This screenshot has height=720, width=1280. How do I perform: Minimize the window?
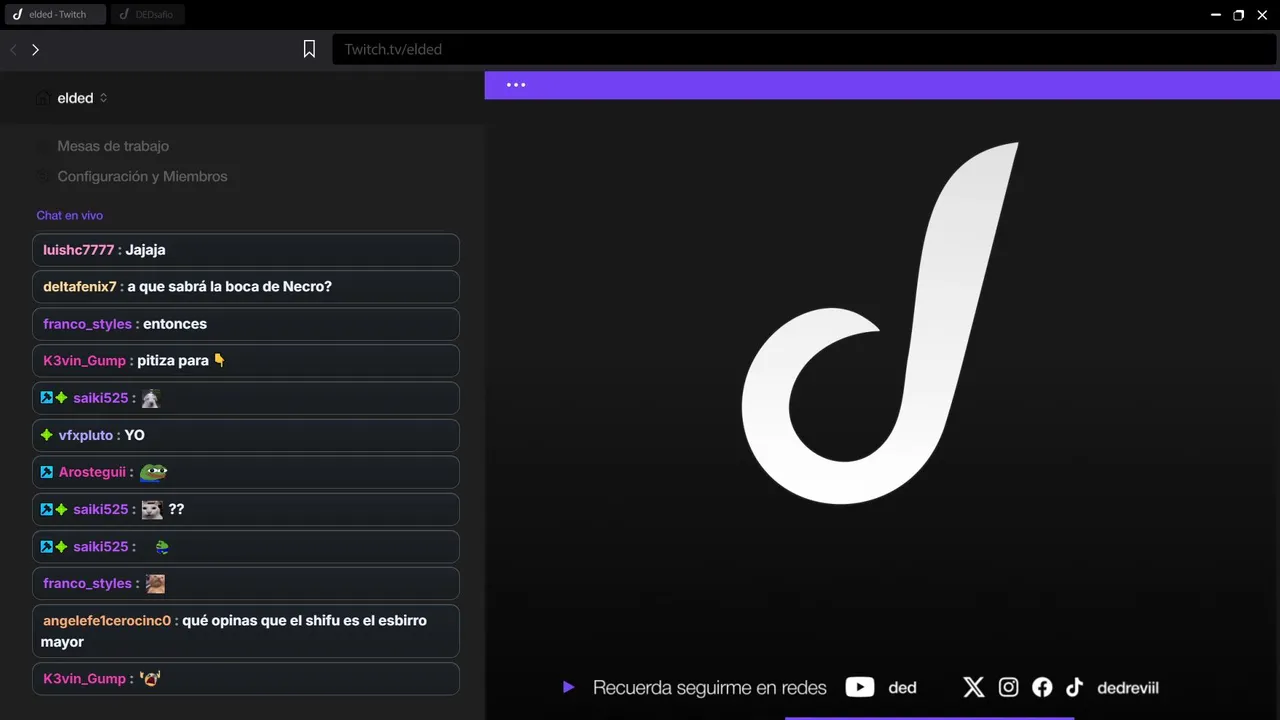pyautogui.click(x=1215, y=15)
